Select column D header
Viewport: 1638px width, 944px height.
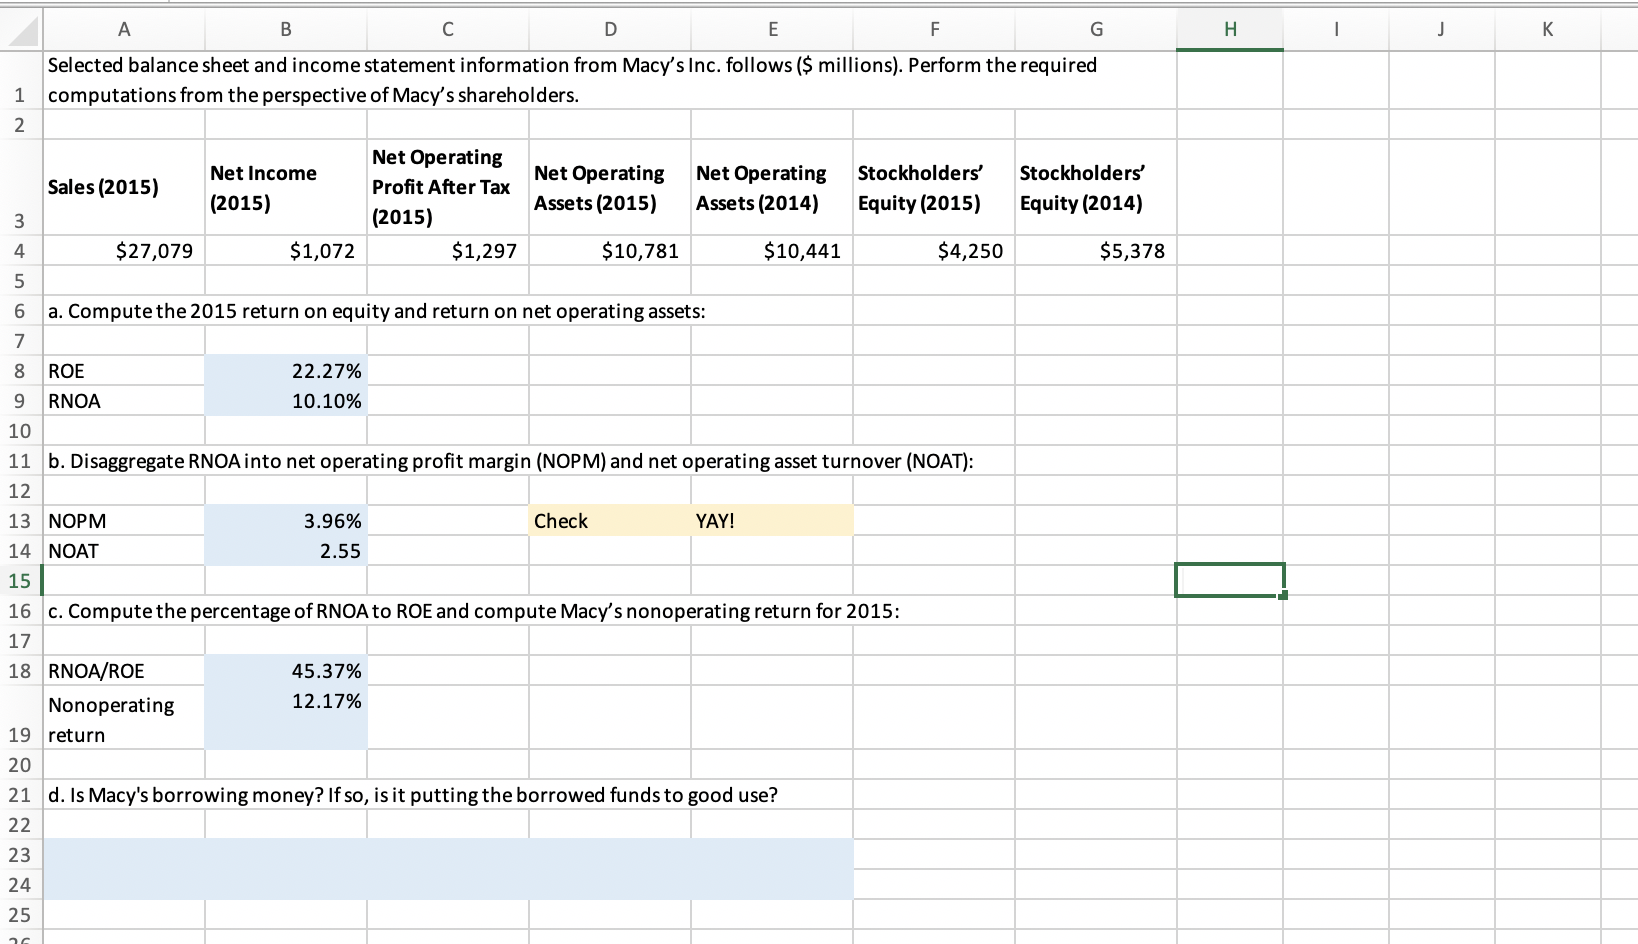coord(610,30)
